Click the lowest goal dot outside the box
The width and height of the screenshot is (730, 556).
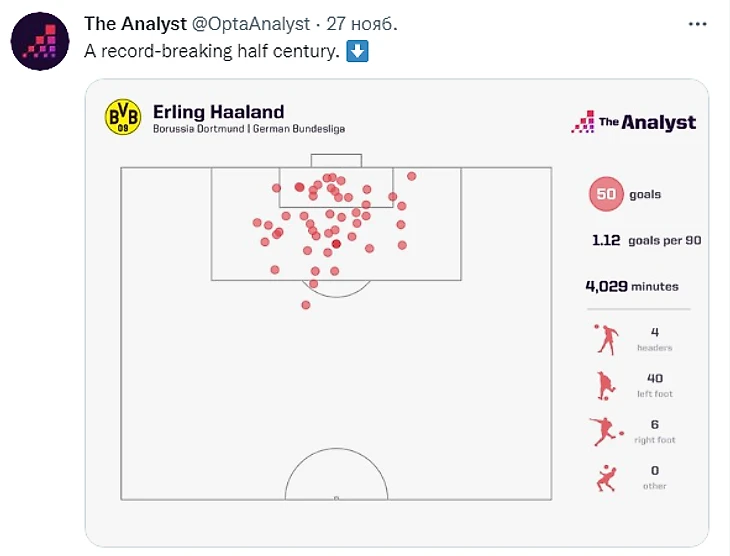[x=306, y=305]
